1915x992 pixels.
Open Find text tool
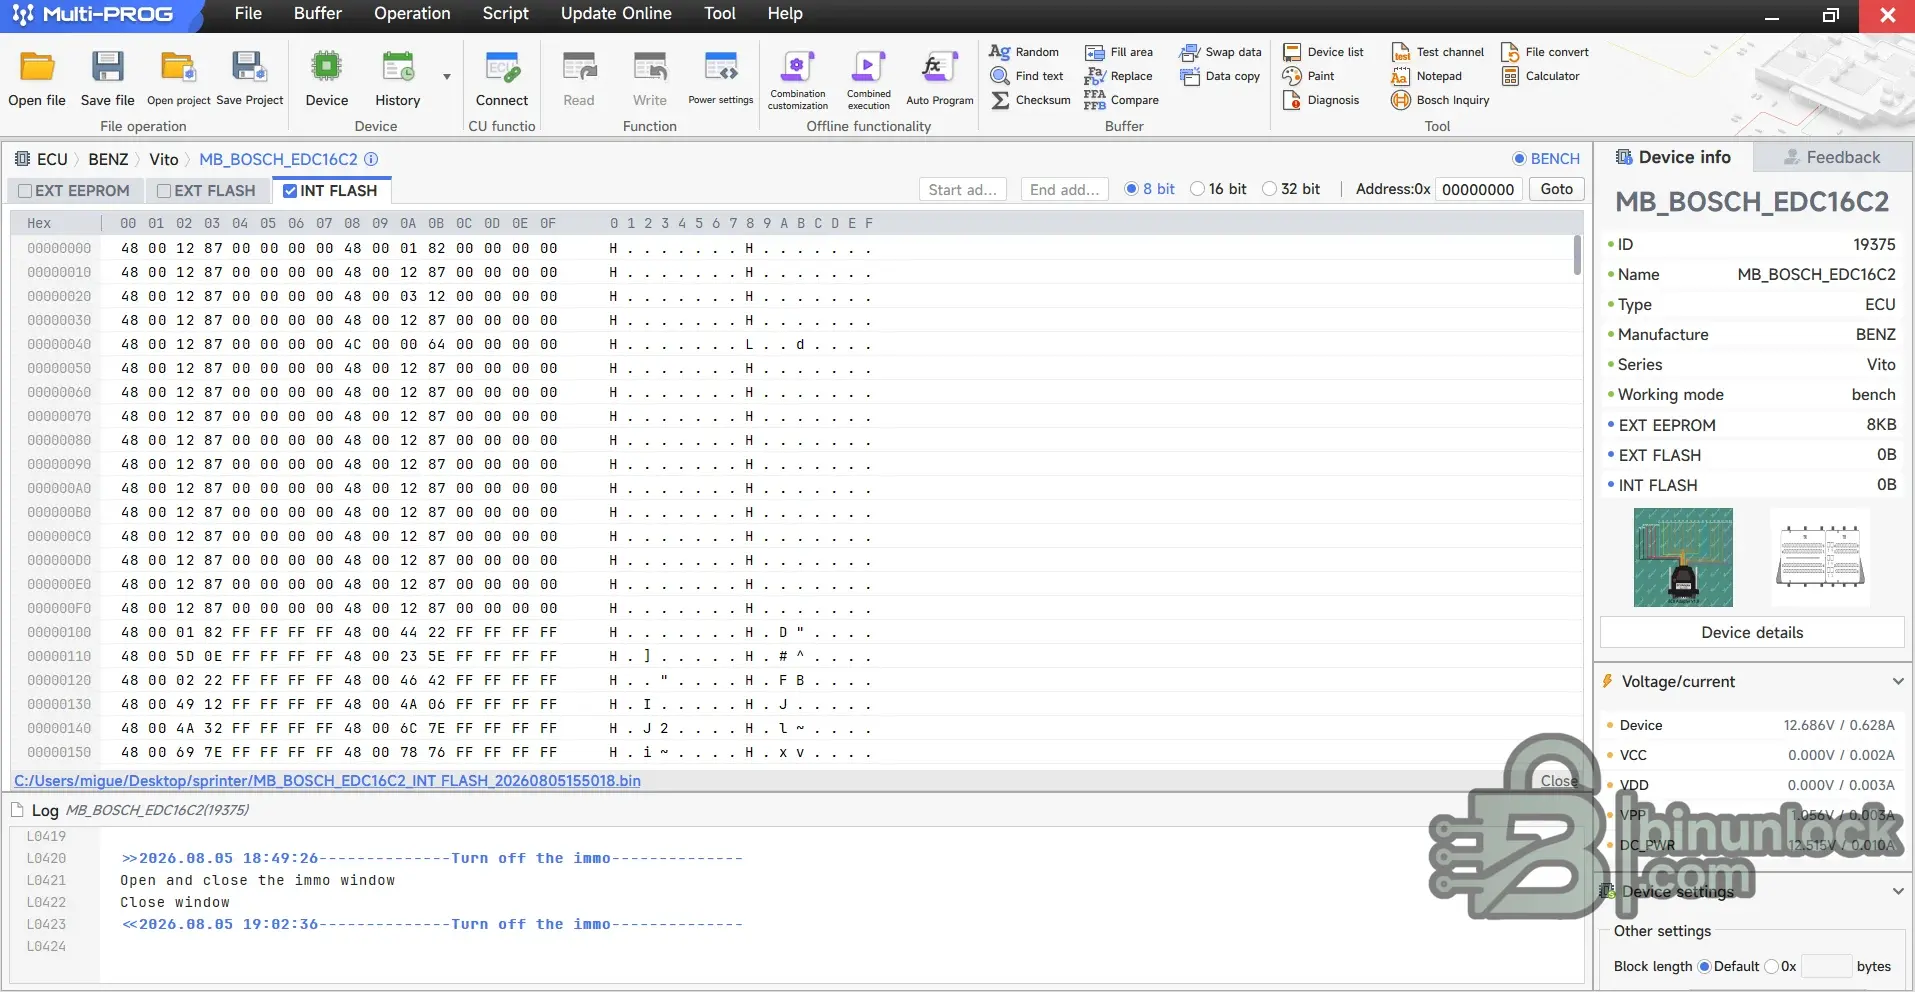tap(1026, 76)
